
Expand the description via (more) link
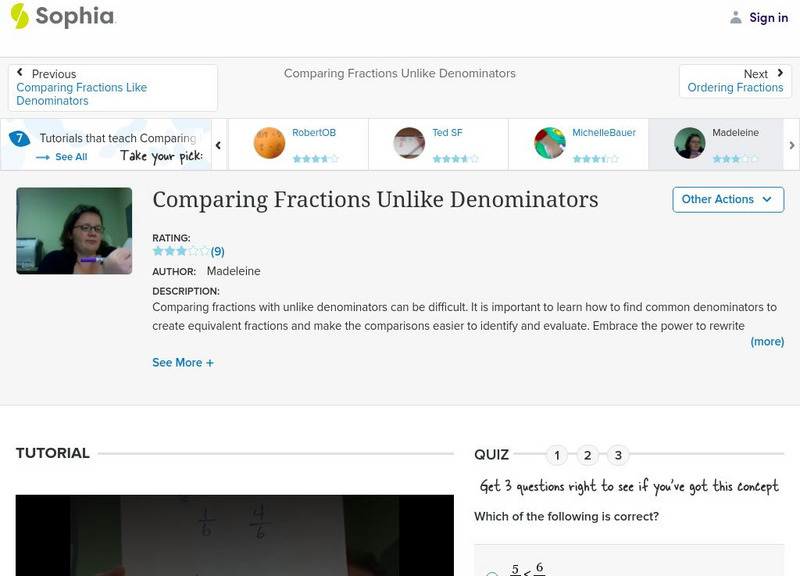click(x=767, y=341)
